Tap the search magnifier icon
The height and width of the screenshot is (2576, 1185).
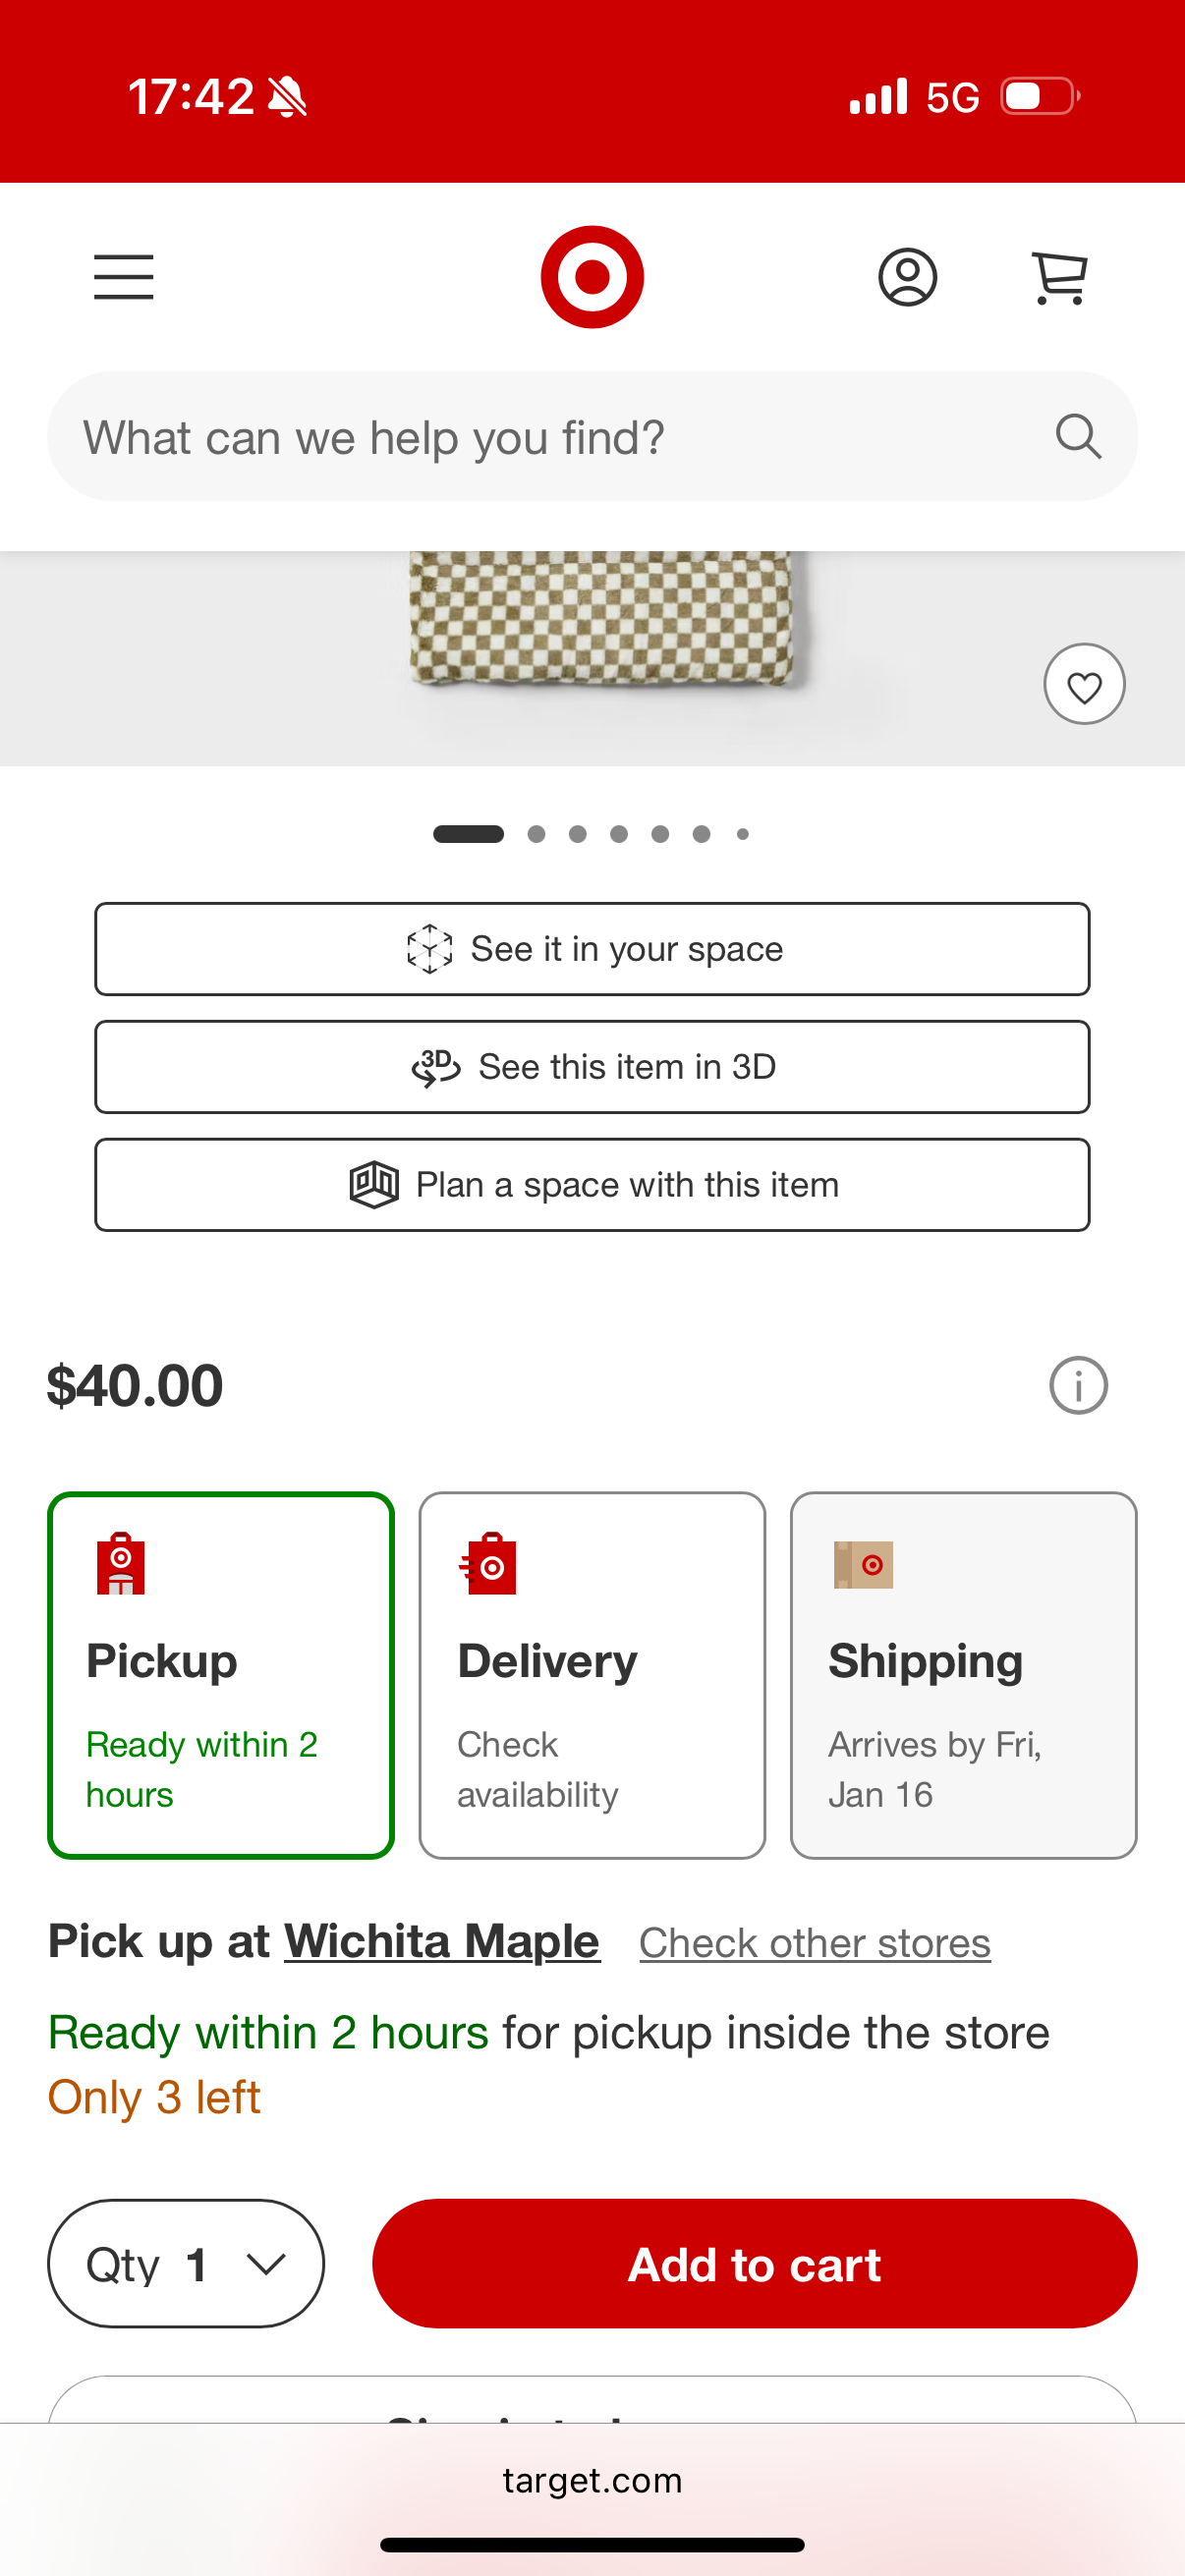[x=1078, y=437]
